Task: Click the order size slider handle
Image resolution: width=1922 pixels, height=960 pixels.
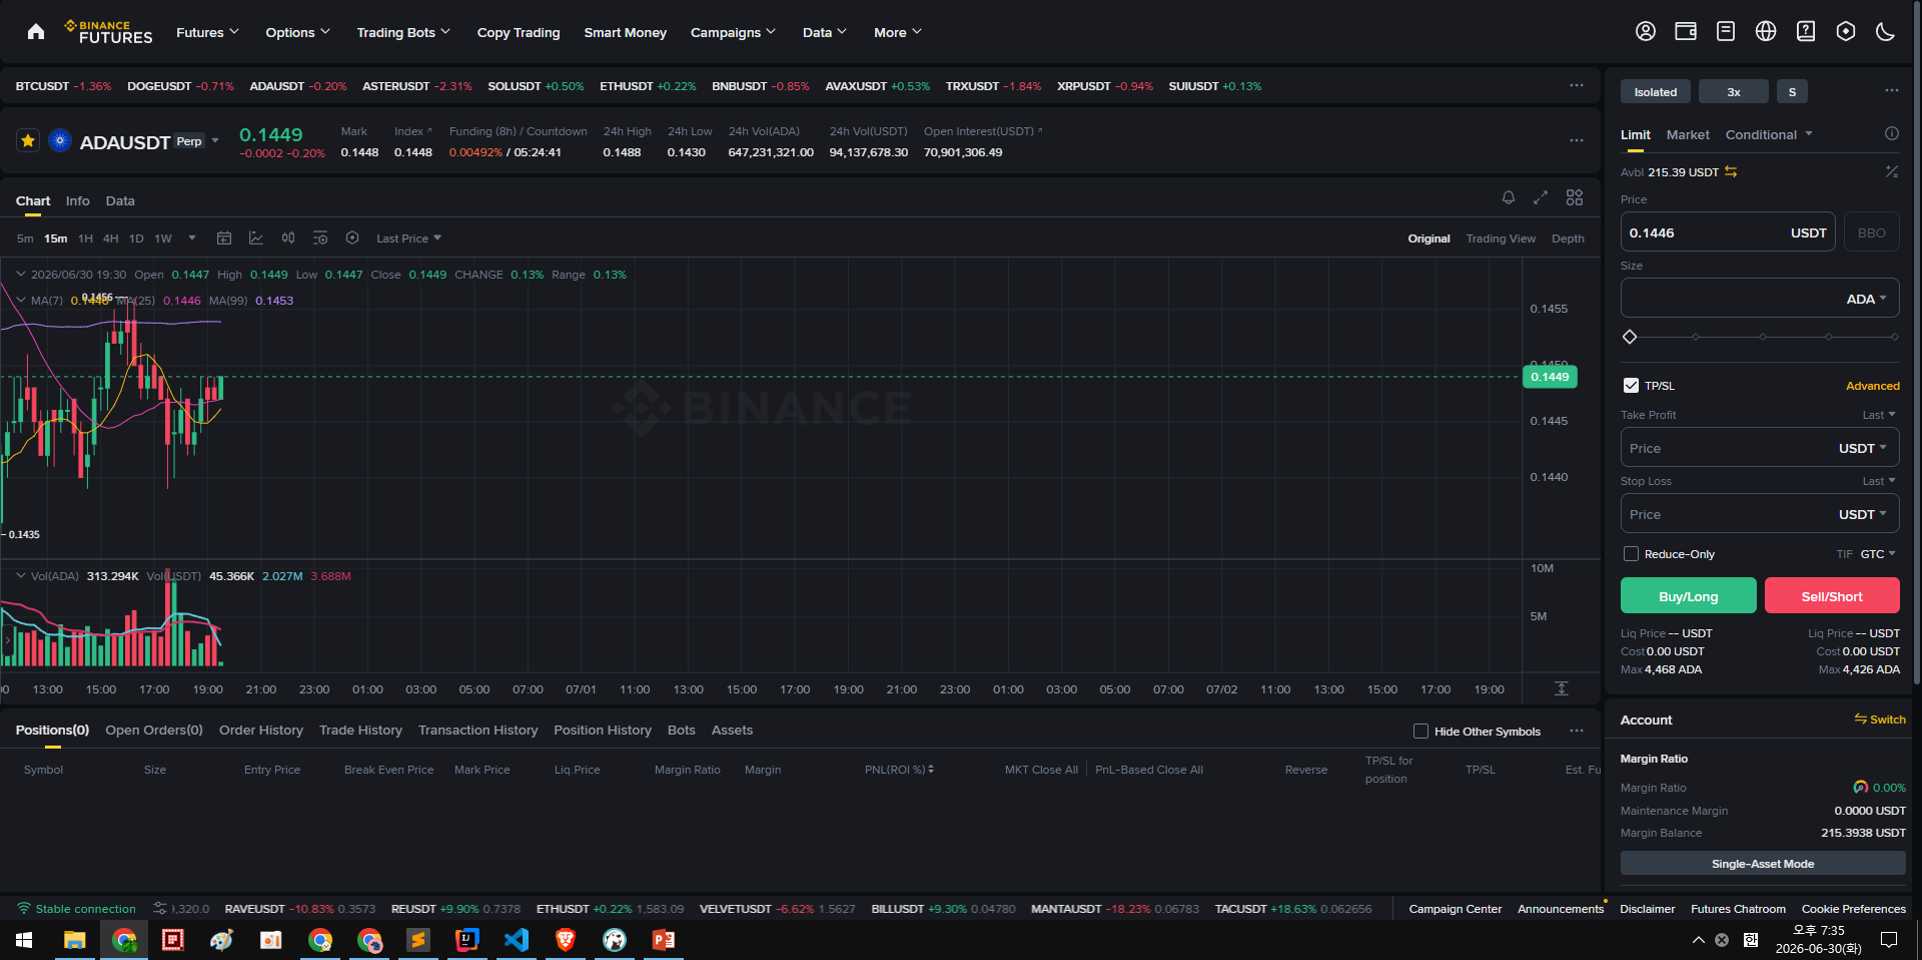Action: tap(1630, 337)
